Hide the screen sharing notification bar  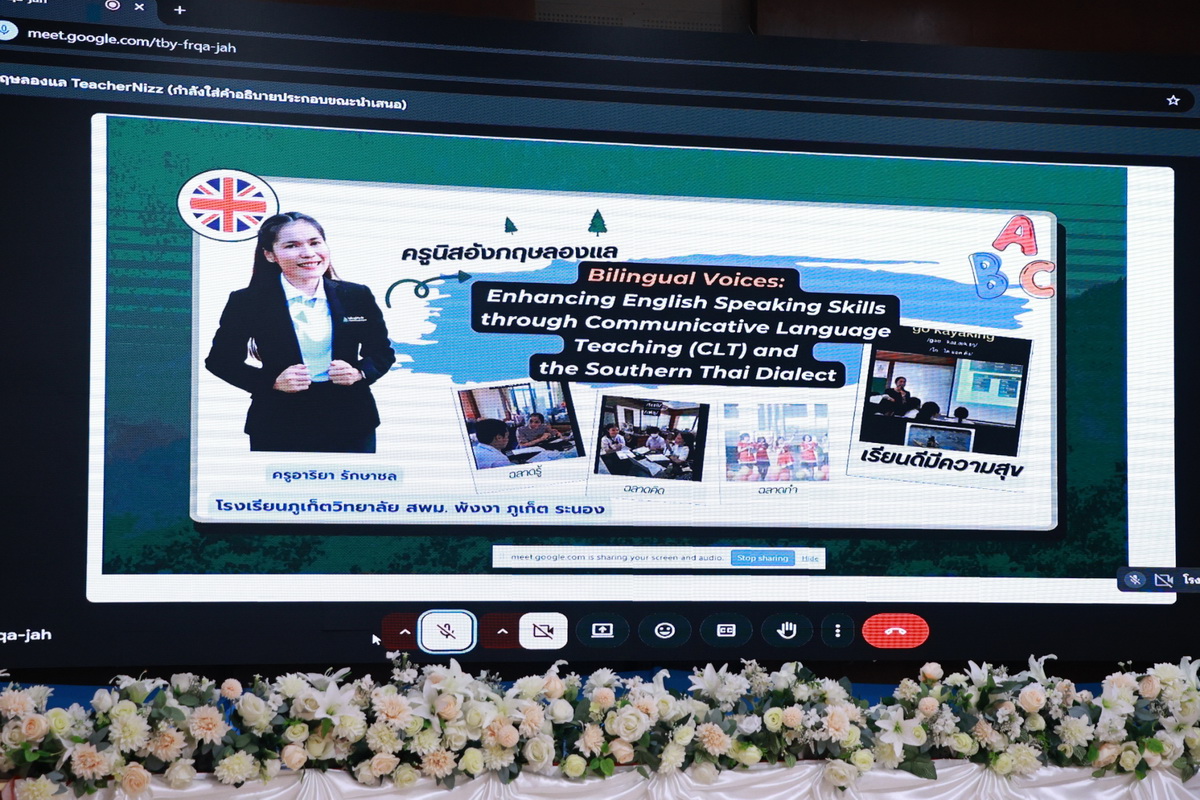[x=810, y=559]
